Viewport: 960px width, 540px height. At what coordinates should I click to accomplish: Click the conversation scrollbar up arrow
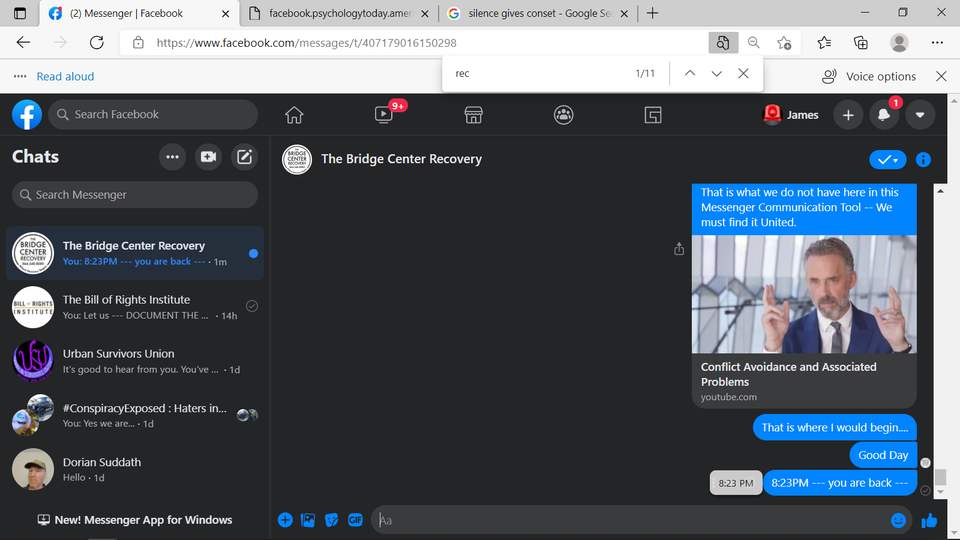(x=940, y=191)
